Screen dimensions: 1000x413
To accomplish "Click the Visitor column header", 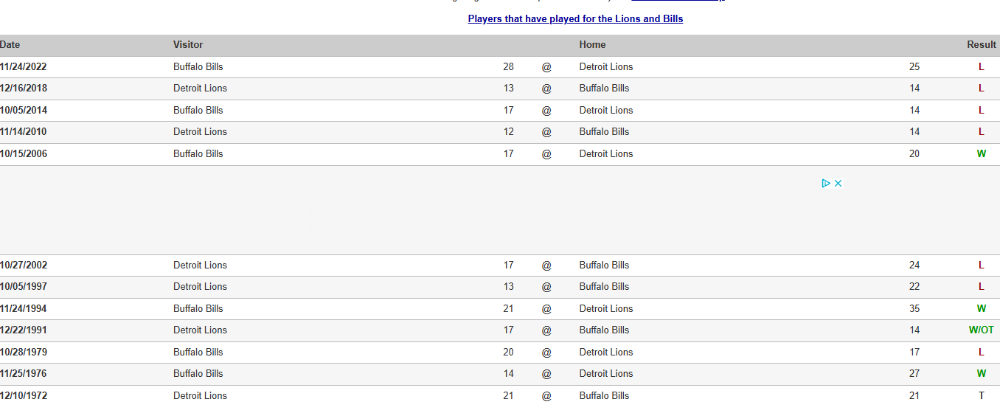I will [188, 45].
